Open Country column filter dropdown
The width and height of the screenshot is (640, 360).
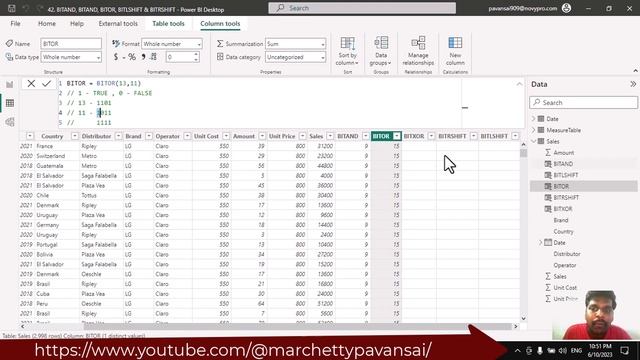[75, 136]
